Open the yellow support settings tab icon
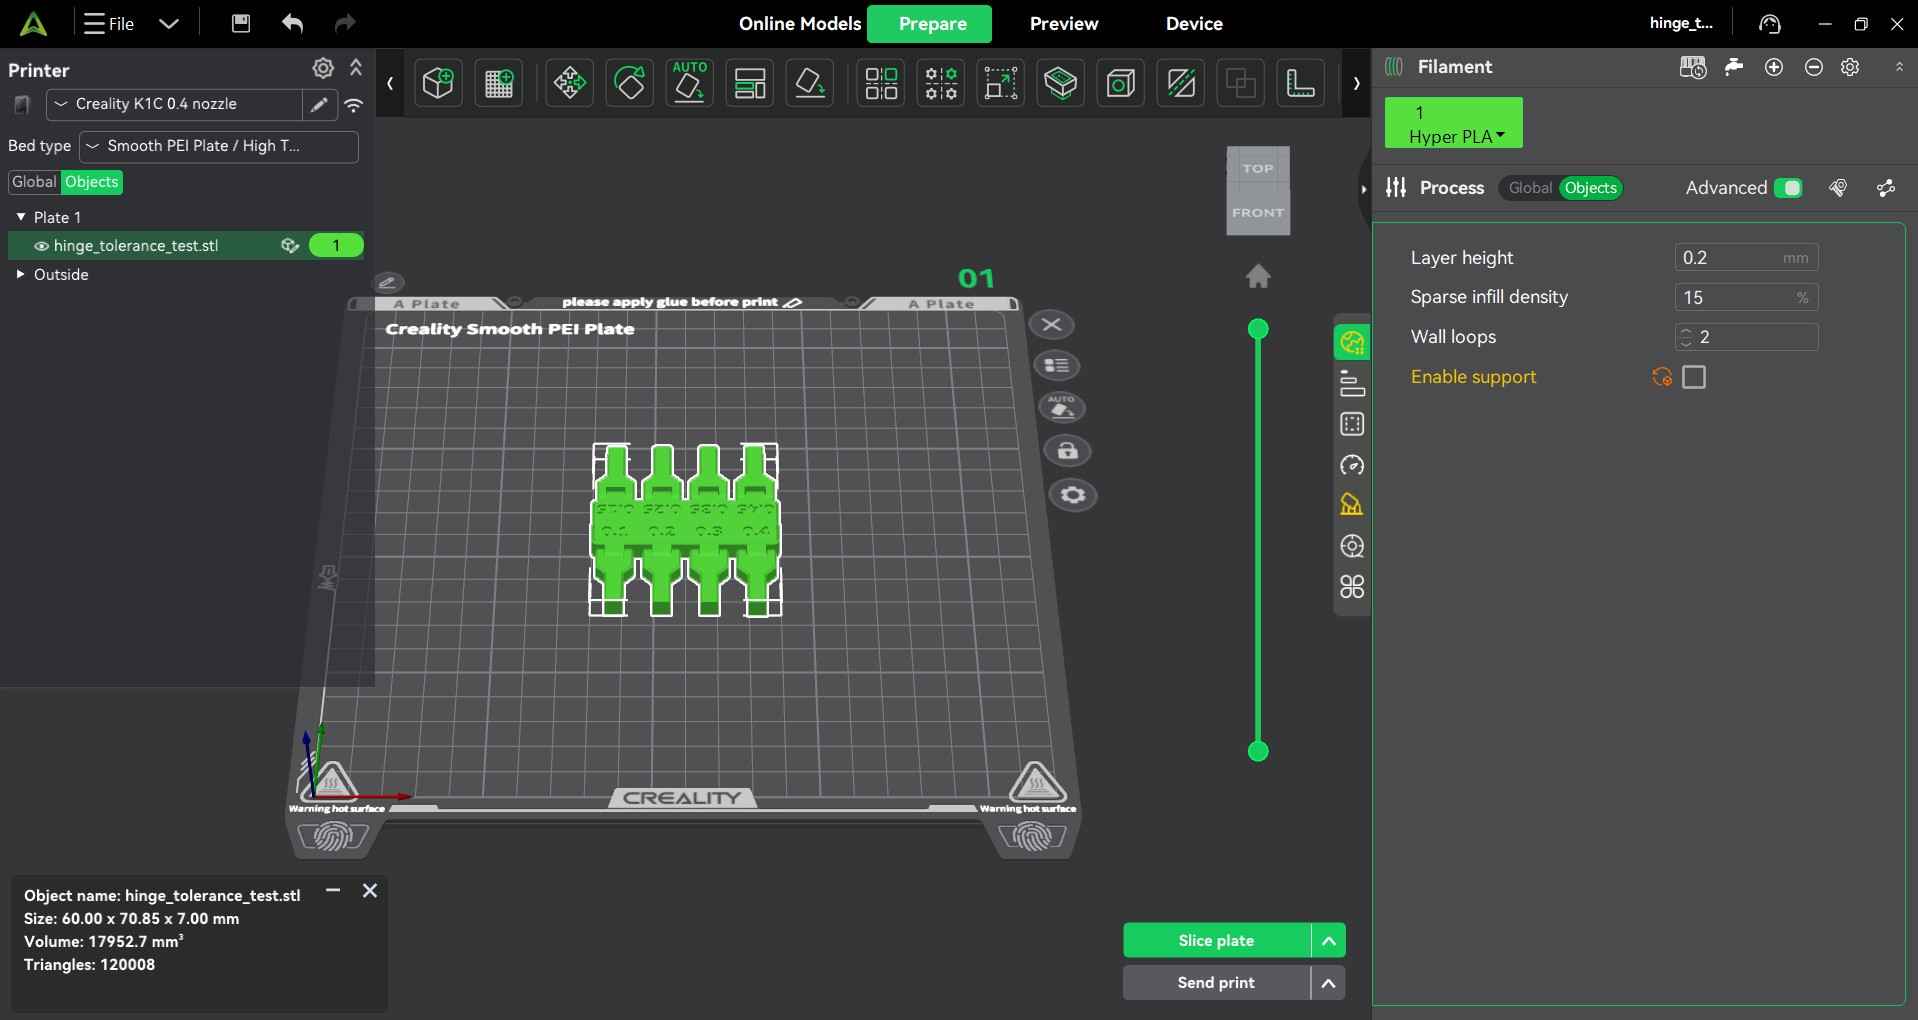The image size is (1918, 1020). point(1352,505)
